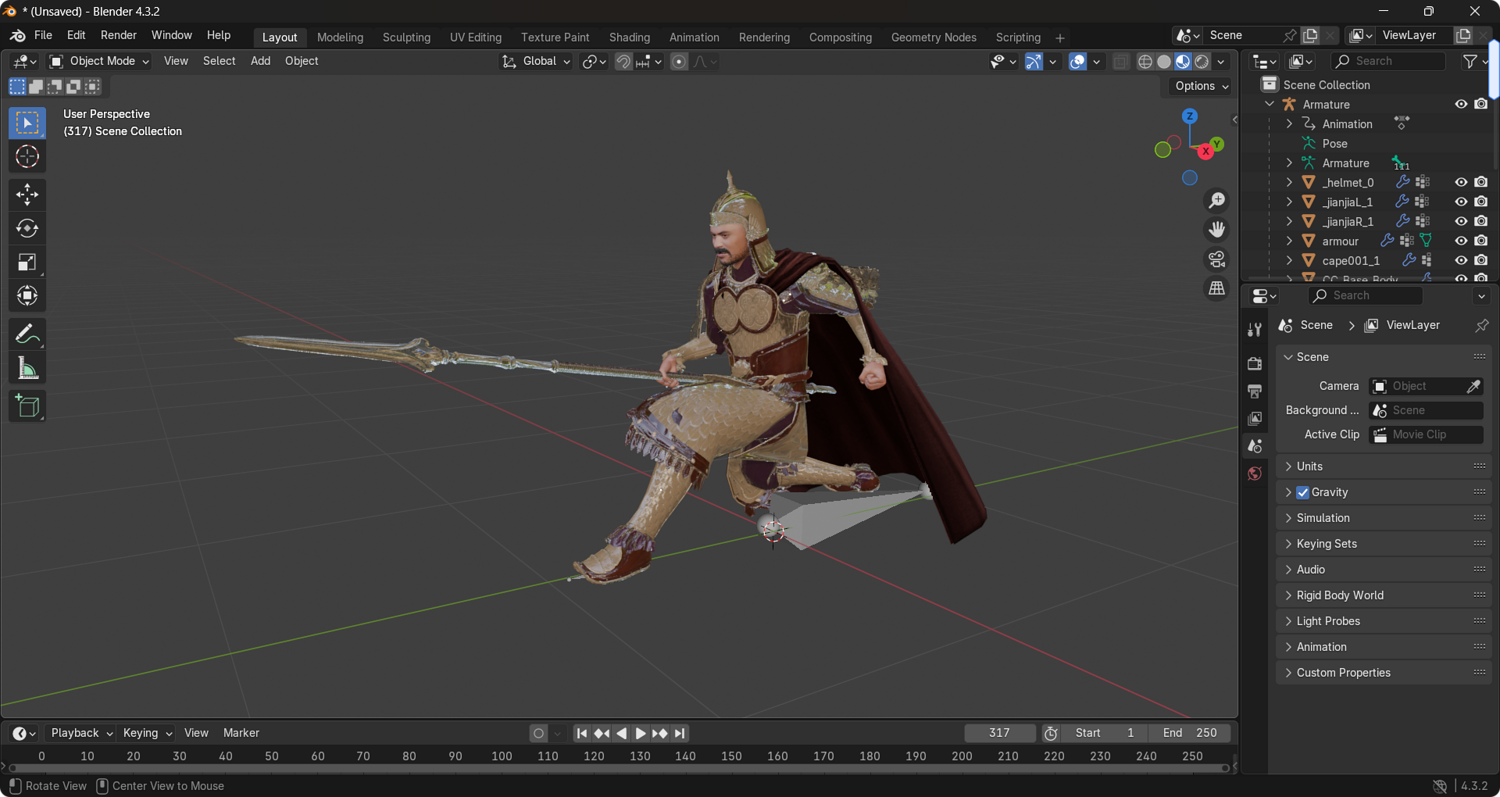Image resolution: width=1500 pixels, height=797 pixels.
Task: Play the animation forward
Action: pos(641,734)
